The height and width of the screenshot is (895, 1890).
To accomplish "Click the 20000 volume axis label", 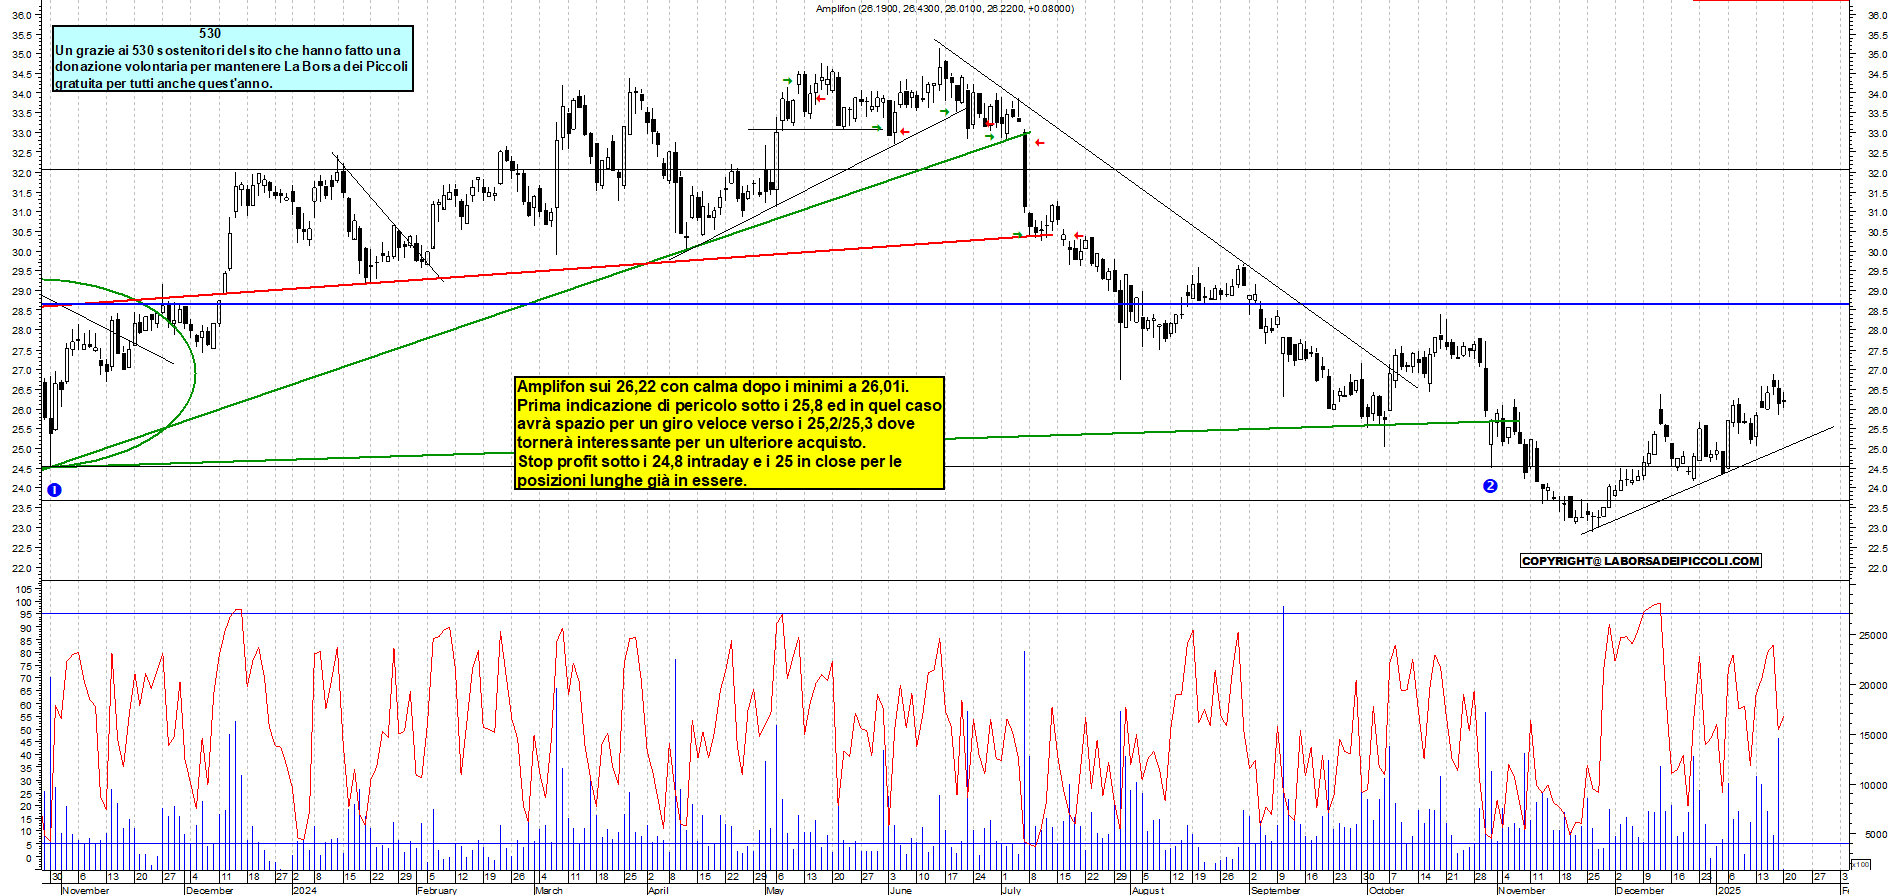I will 1872,686.
